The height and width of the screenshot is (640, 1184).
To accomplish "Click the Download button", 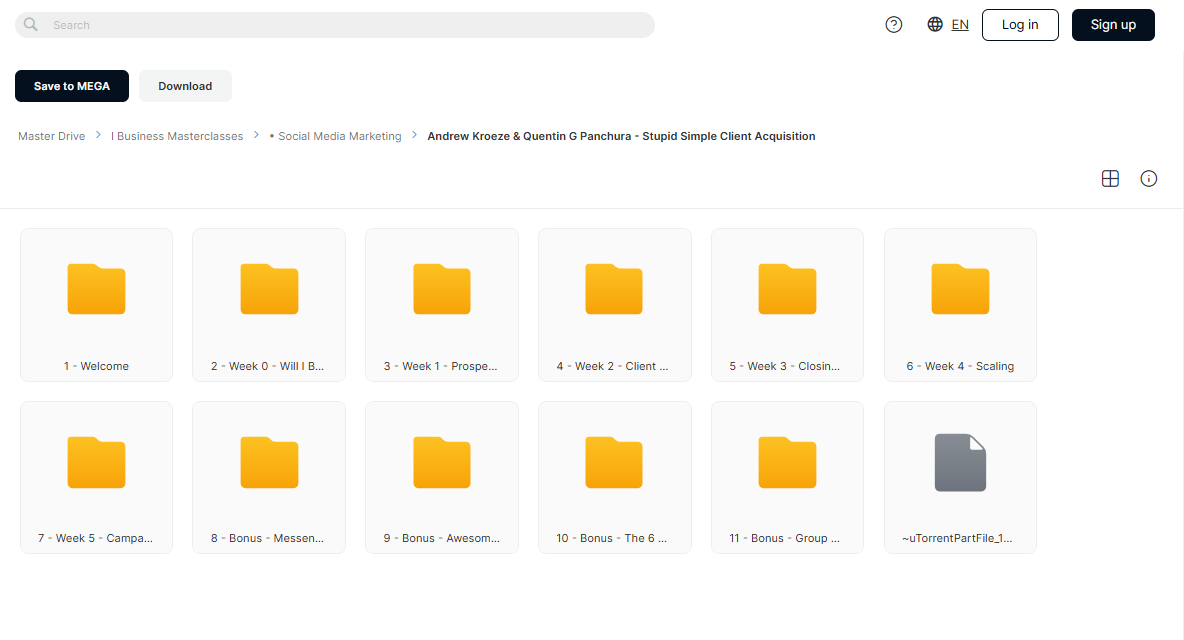I will (x=185, y=86).
